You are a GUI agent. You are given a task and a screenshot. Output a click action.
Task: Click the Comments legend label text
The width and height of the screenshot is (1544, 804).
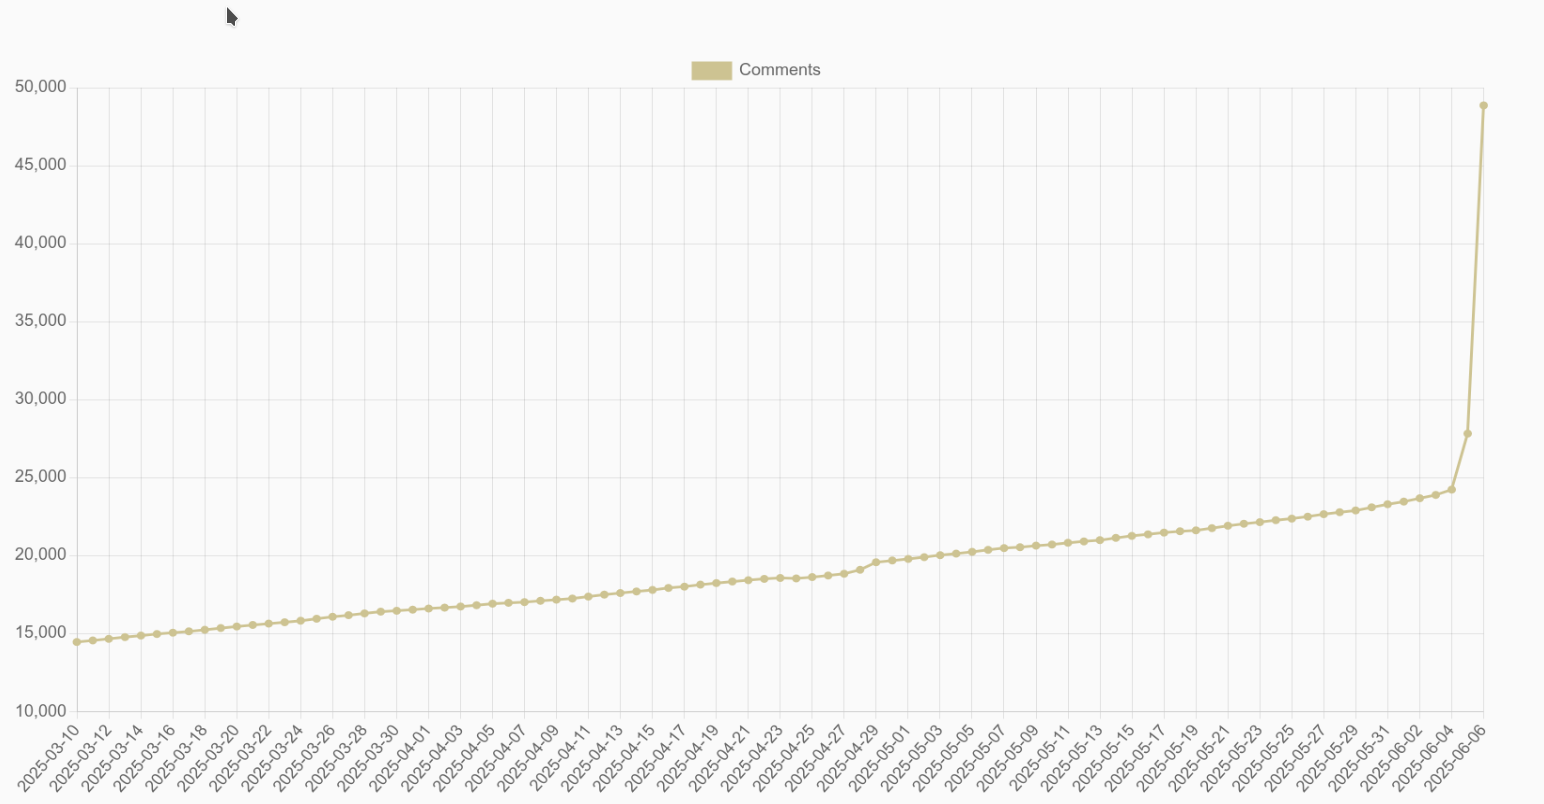tap(779, 70)
